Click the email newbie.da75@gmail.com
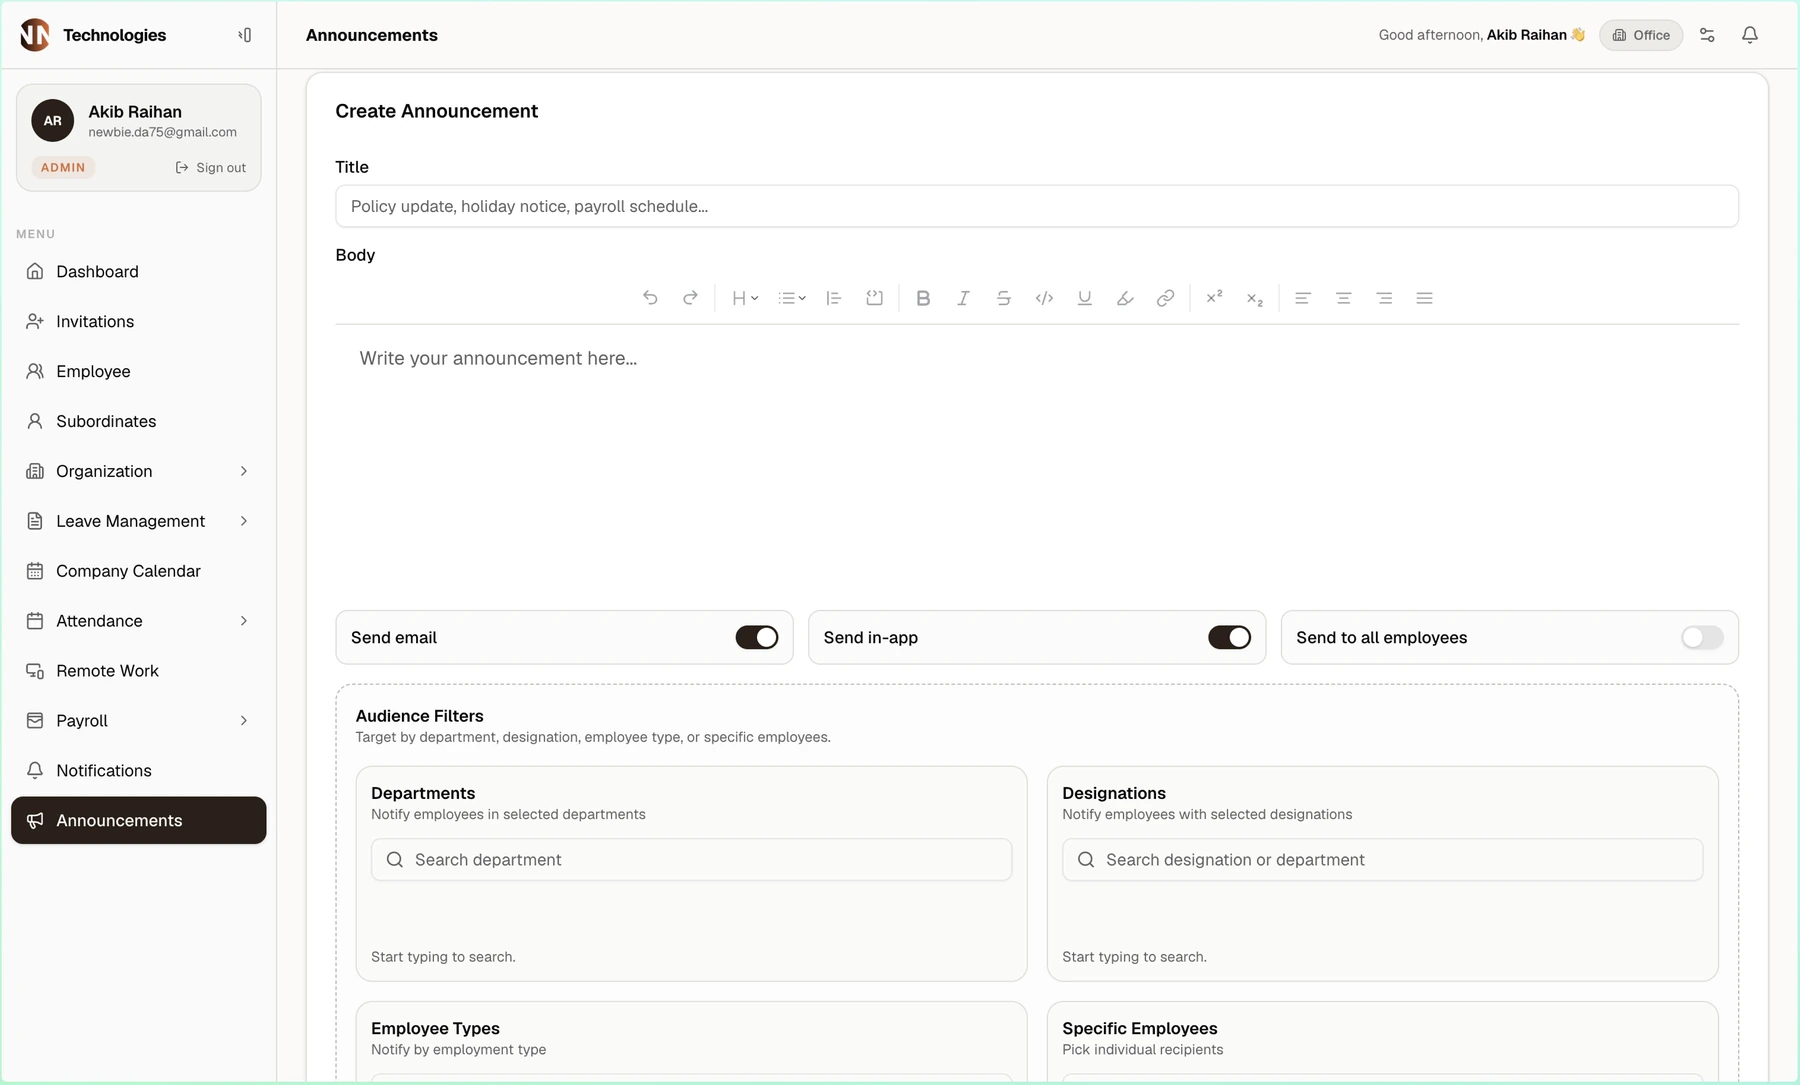Image resolution: width=1800 pixels, height=1085 pixels. pyautogui.click(x=162, y=132)
